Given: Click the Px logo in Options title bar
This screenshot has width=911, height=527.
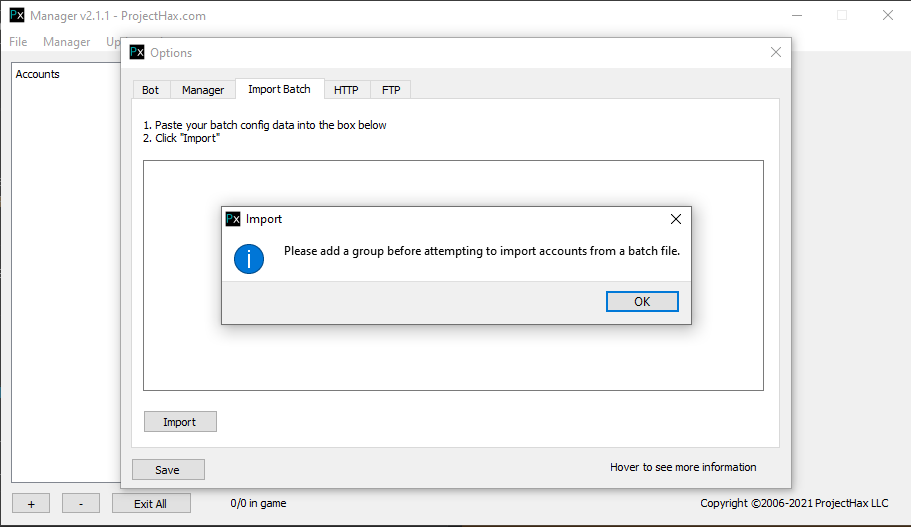Looking at the screenshot, I should (x=138, y=52).
